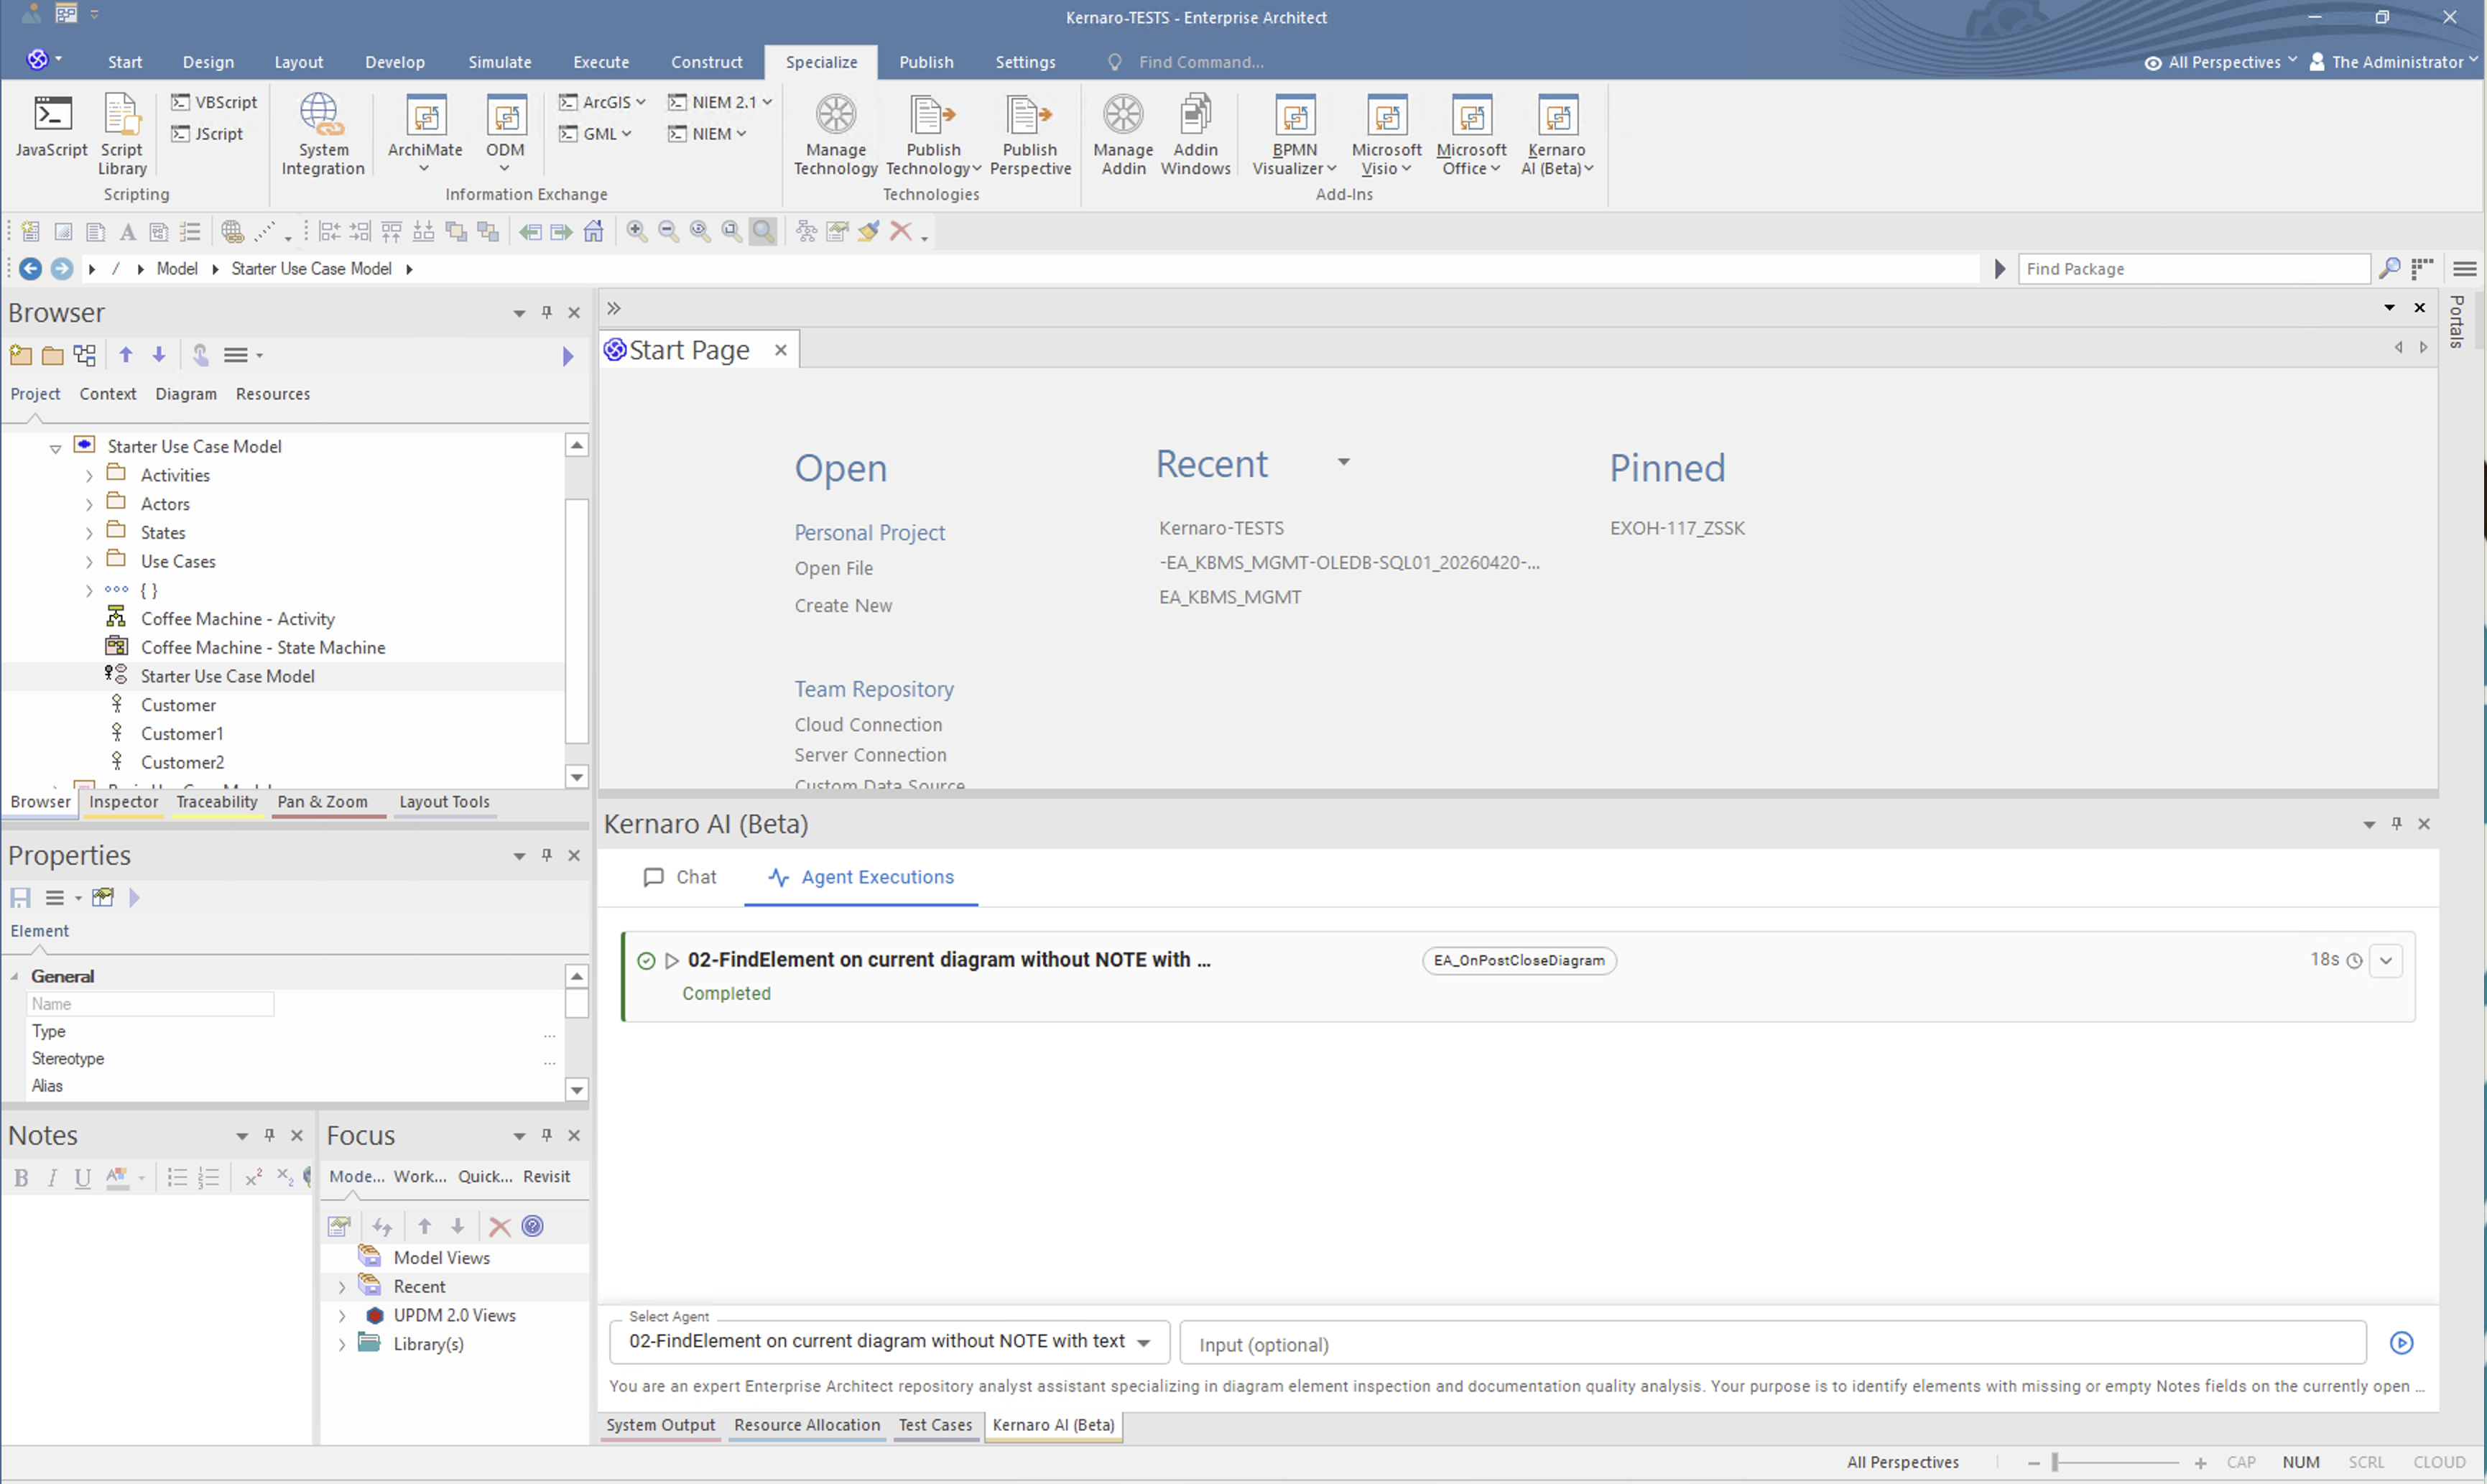
Task: Switch to the Chat tab
Action: [x=680, y=877]
